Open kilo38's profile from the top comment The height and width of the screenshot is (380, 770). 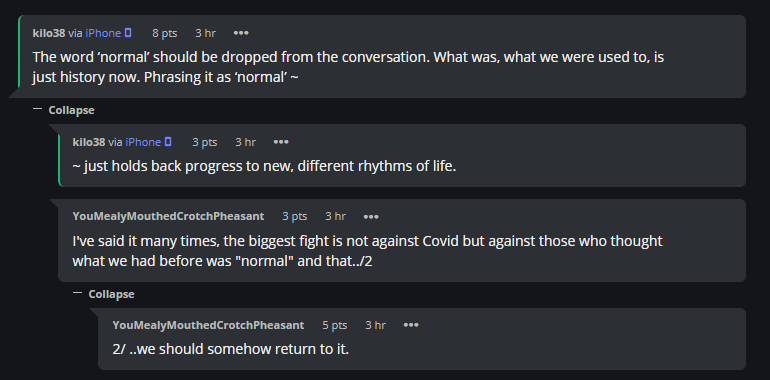pyautogui.click(x=49, y=33)
